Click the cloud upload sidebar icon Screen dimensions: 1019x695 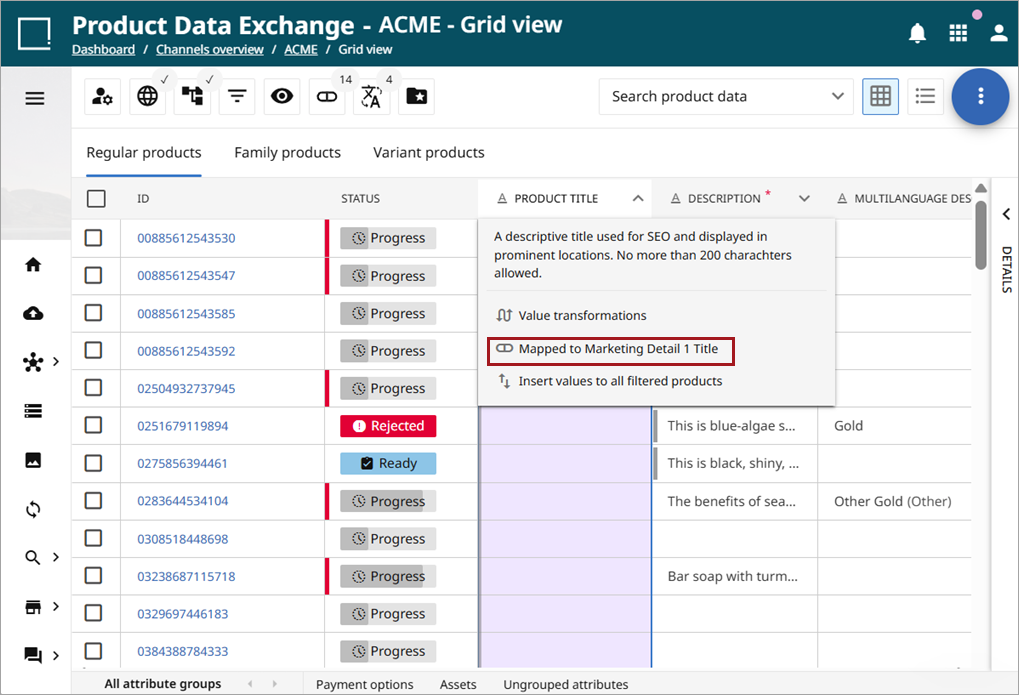point(33,313)
